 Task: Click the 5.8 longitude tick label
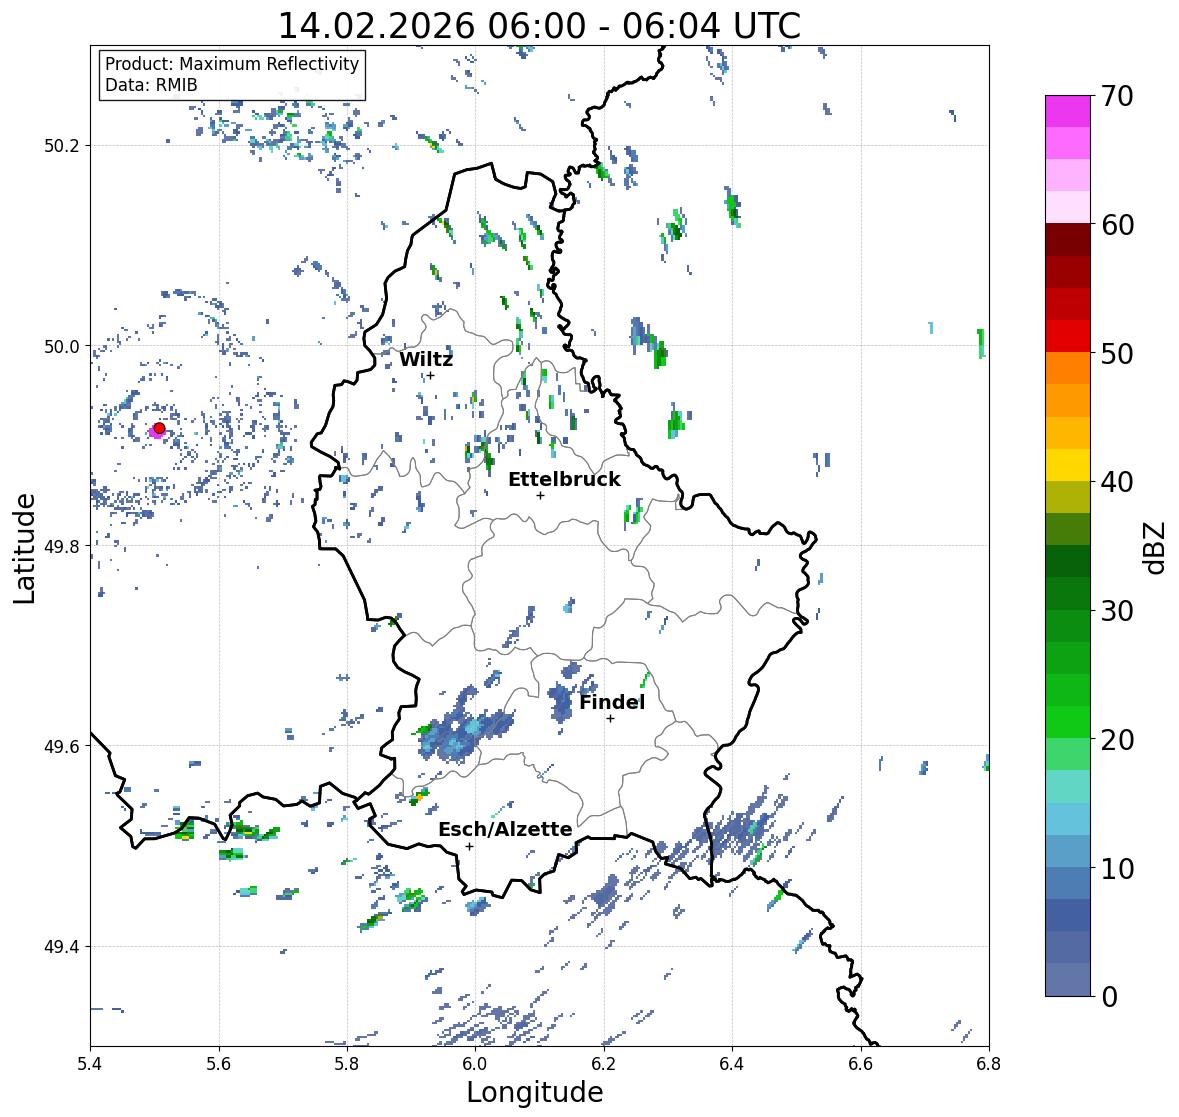(x=347, y=1064)
